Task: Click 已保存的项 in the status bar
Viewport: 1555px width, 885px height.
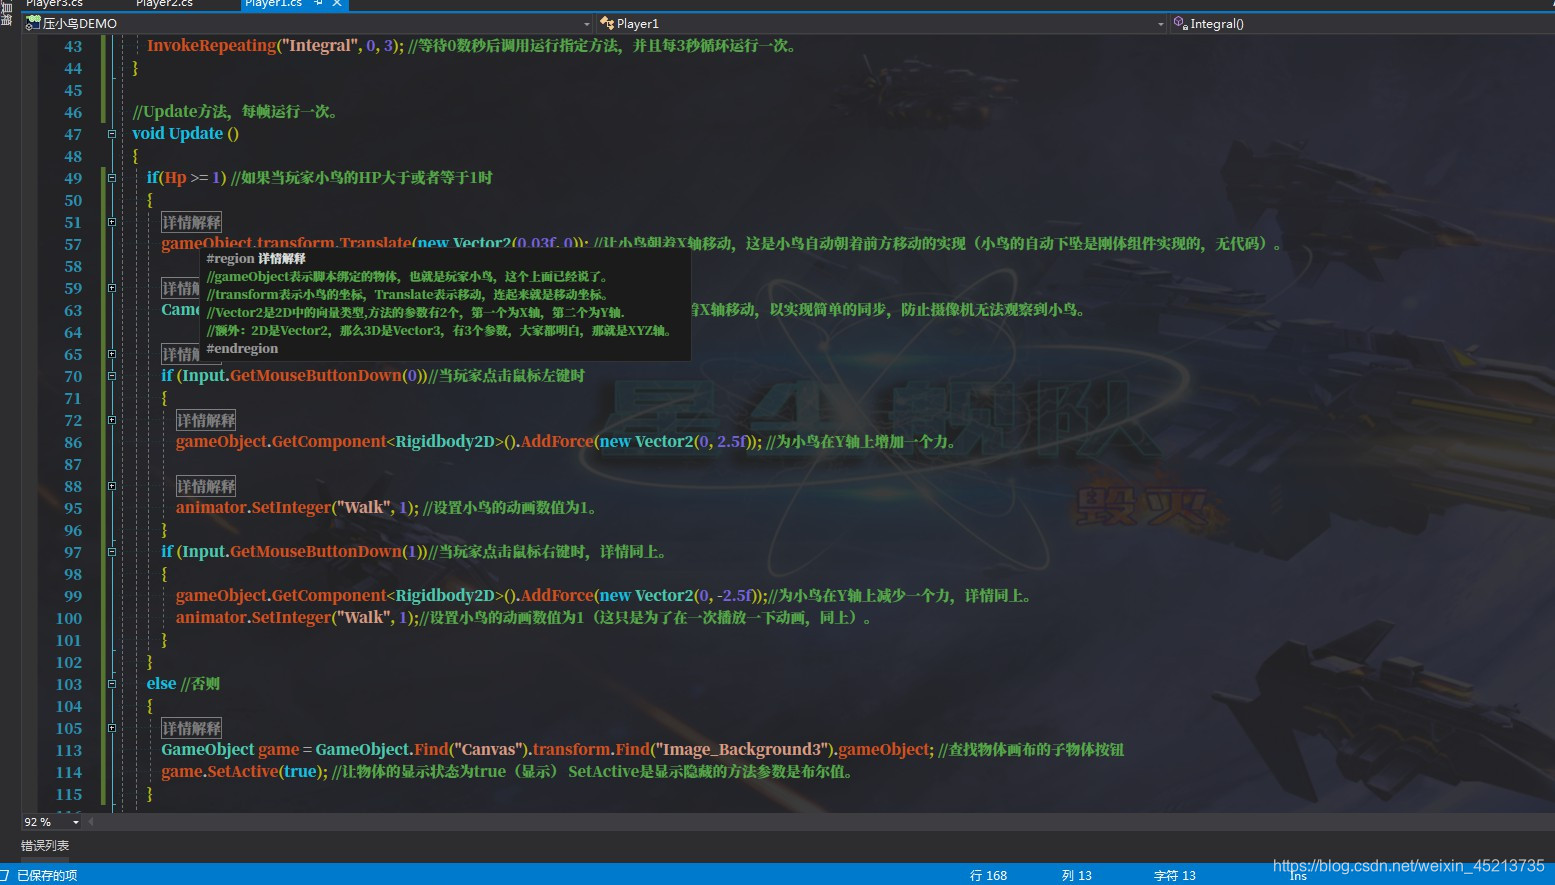Action: (x=47, y=875)
